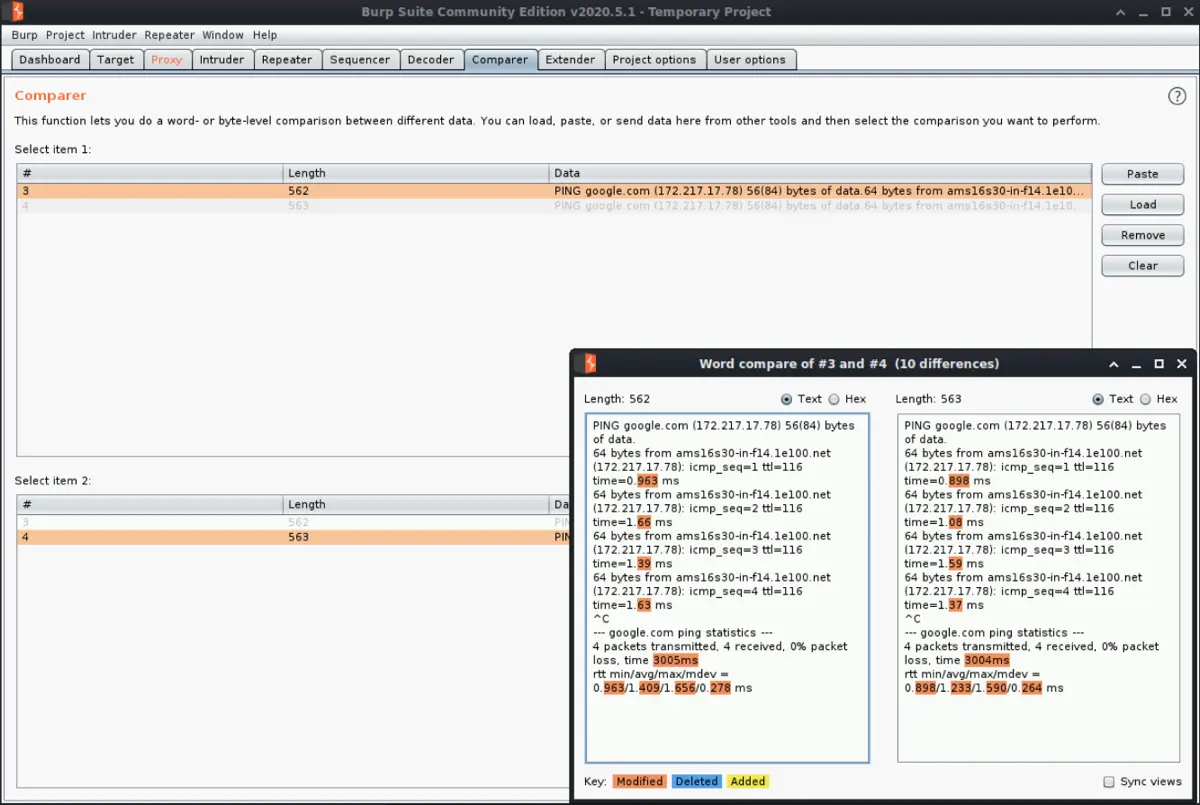Image resolution: width=1200 pixels, height=805 pixels.
Task: Click the Remove button
Action: click(x=1143, y=236)
